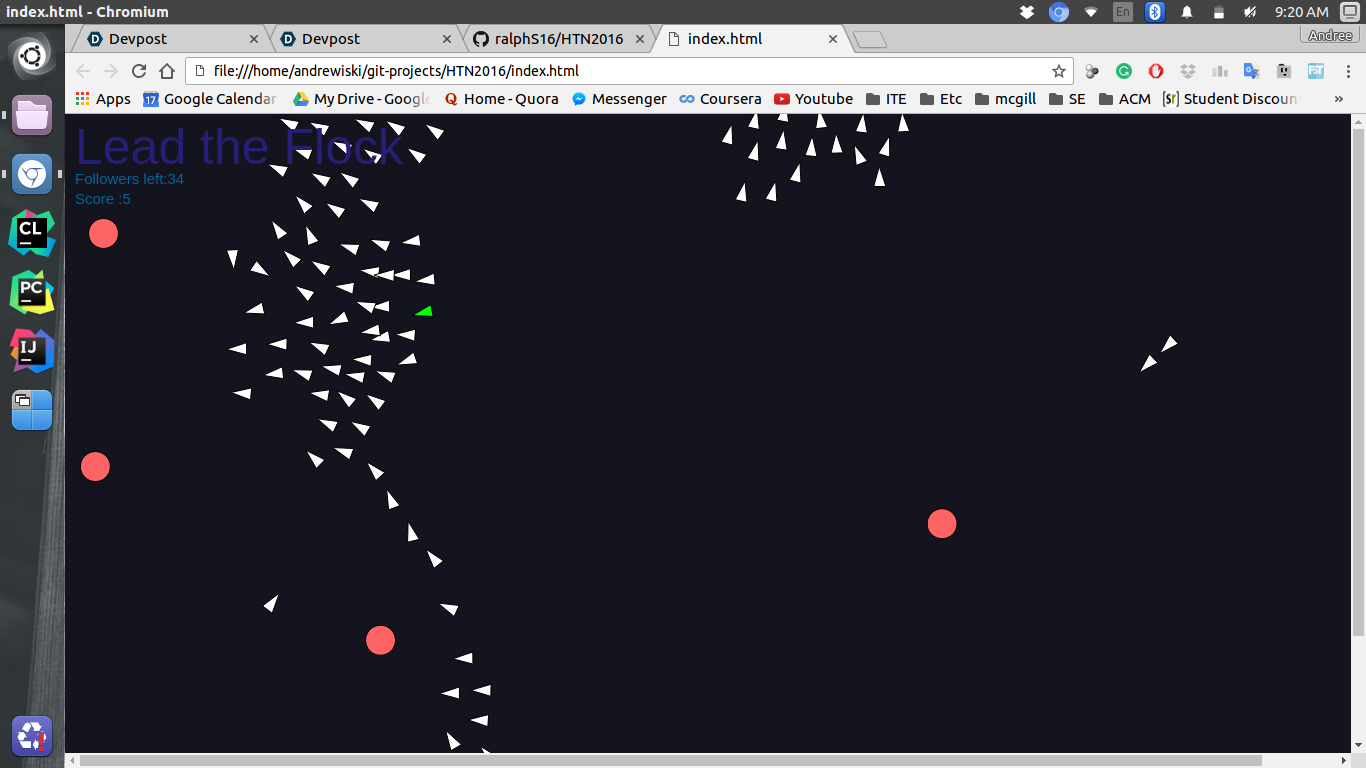Click the FST extension icon
Screen dimensions: 1366x768
pyautogui.click(x=1315, y=71)
